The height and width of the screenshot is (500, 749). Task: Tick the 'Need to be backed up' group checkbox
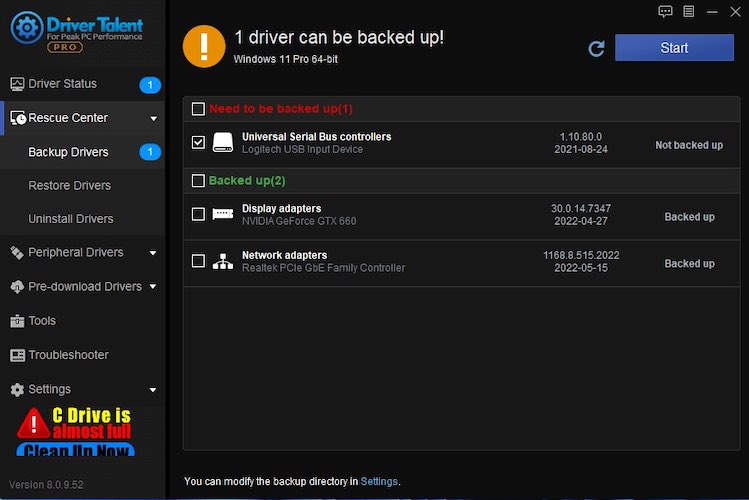[x=198, y=109]
